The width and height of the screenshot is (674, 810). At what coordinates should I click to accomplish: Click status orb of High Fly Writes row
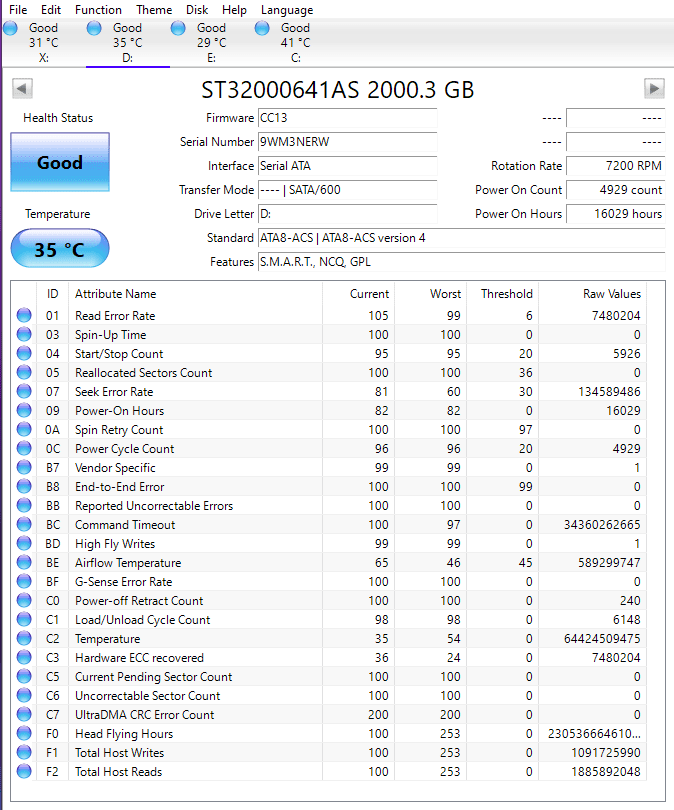[x=24, y=543]
